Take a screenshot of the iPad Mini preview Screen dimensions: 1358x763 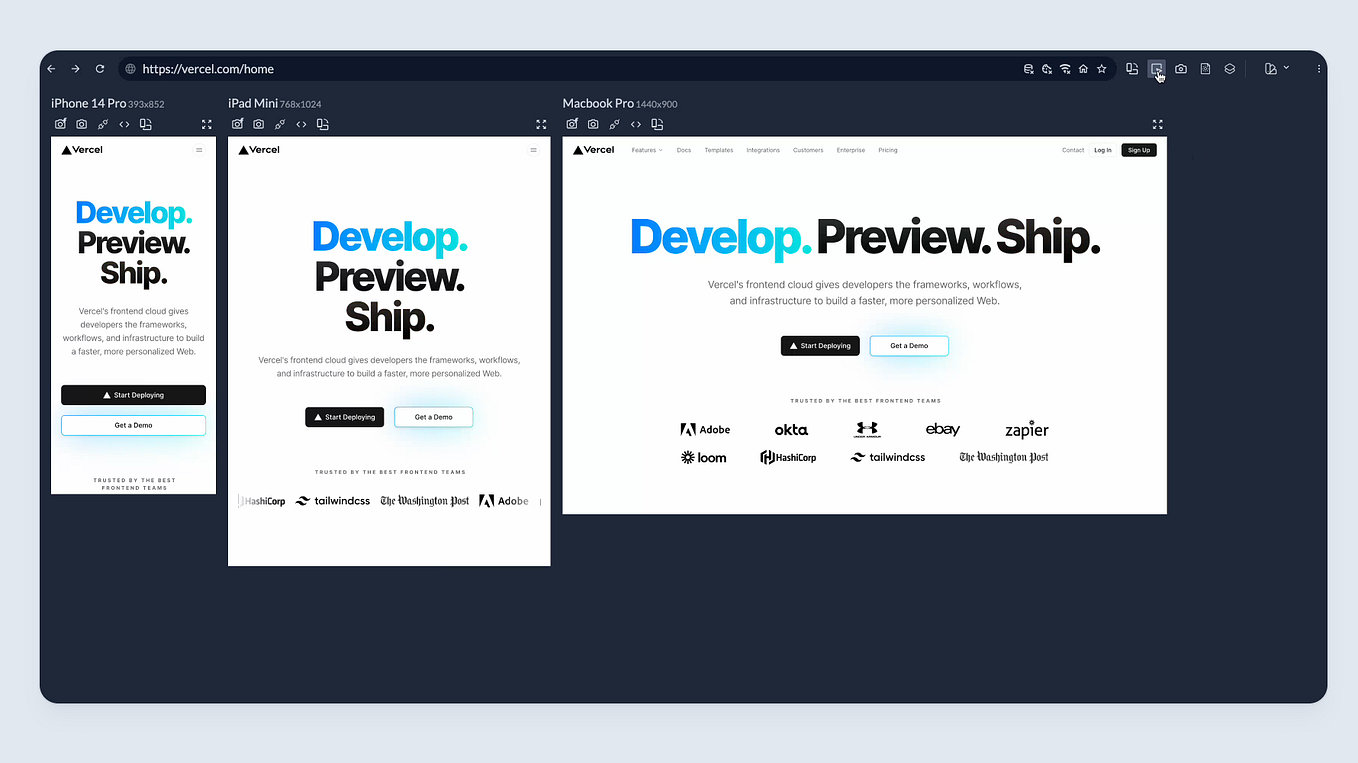(258, 123)
